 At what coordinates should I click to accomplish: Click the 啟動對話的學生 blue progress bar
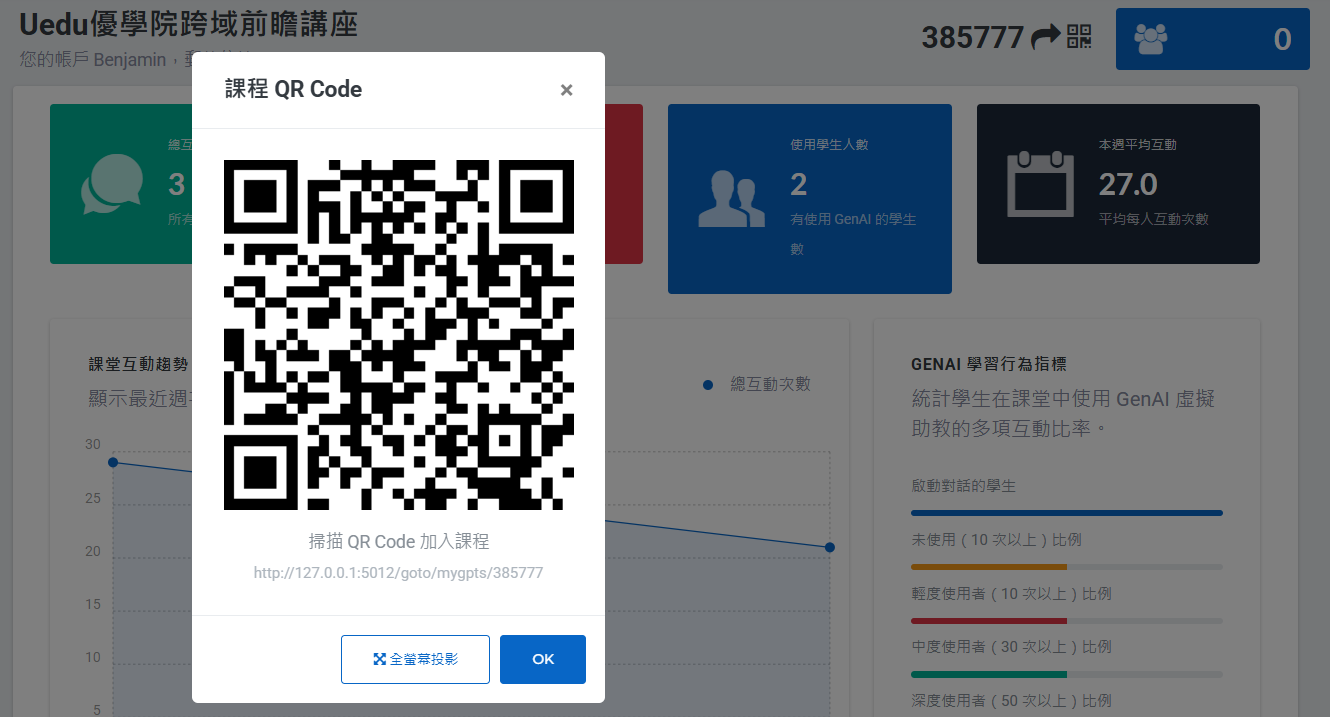(x=1066, y=512)
